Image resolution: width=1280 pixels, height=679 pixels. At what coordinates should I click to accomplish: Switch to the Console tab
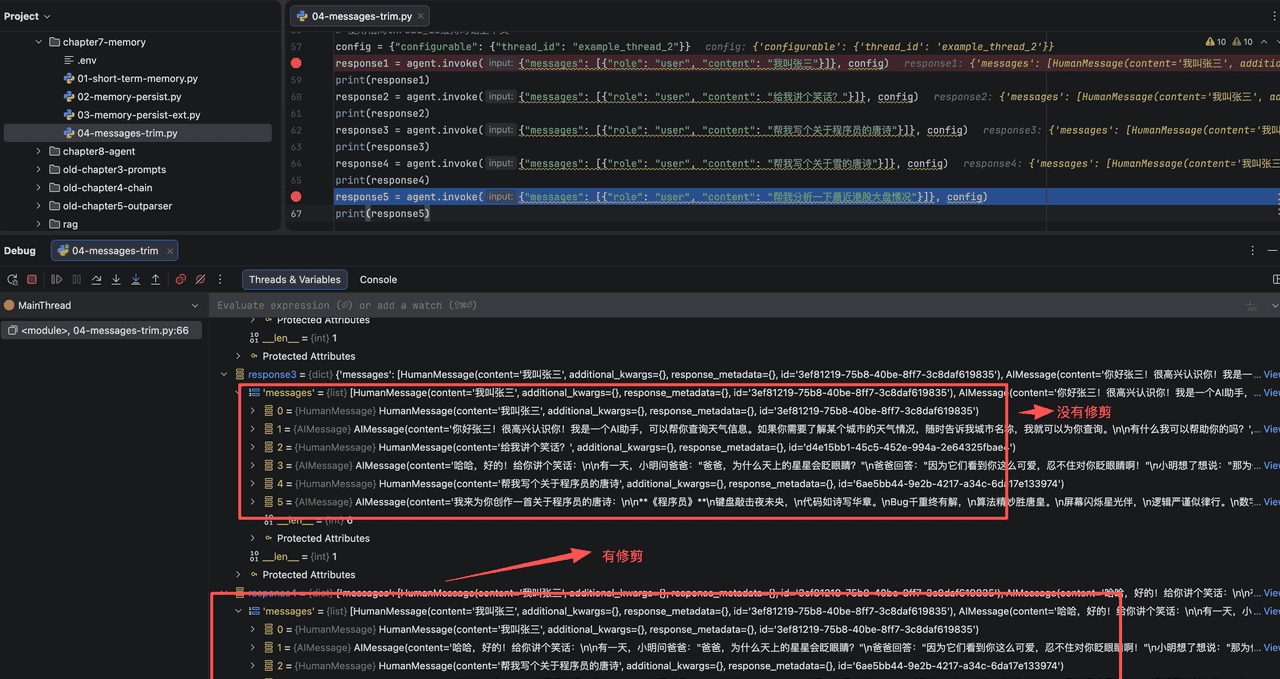pos(378,279)
